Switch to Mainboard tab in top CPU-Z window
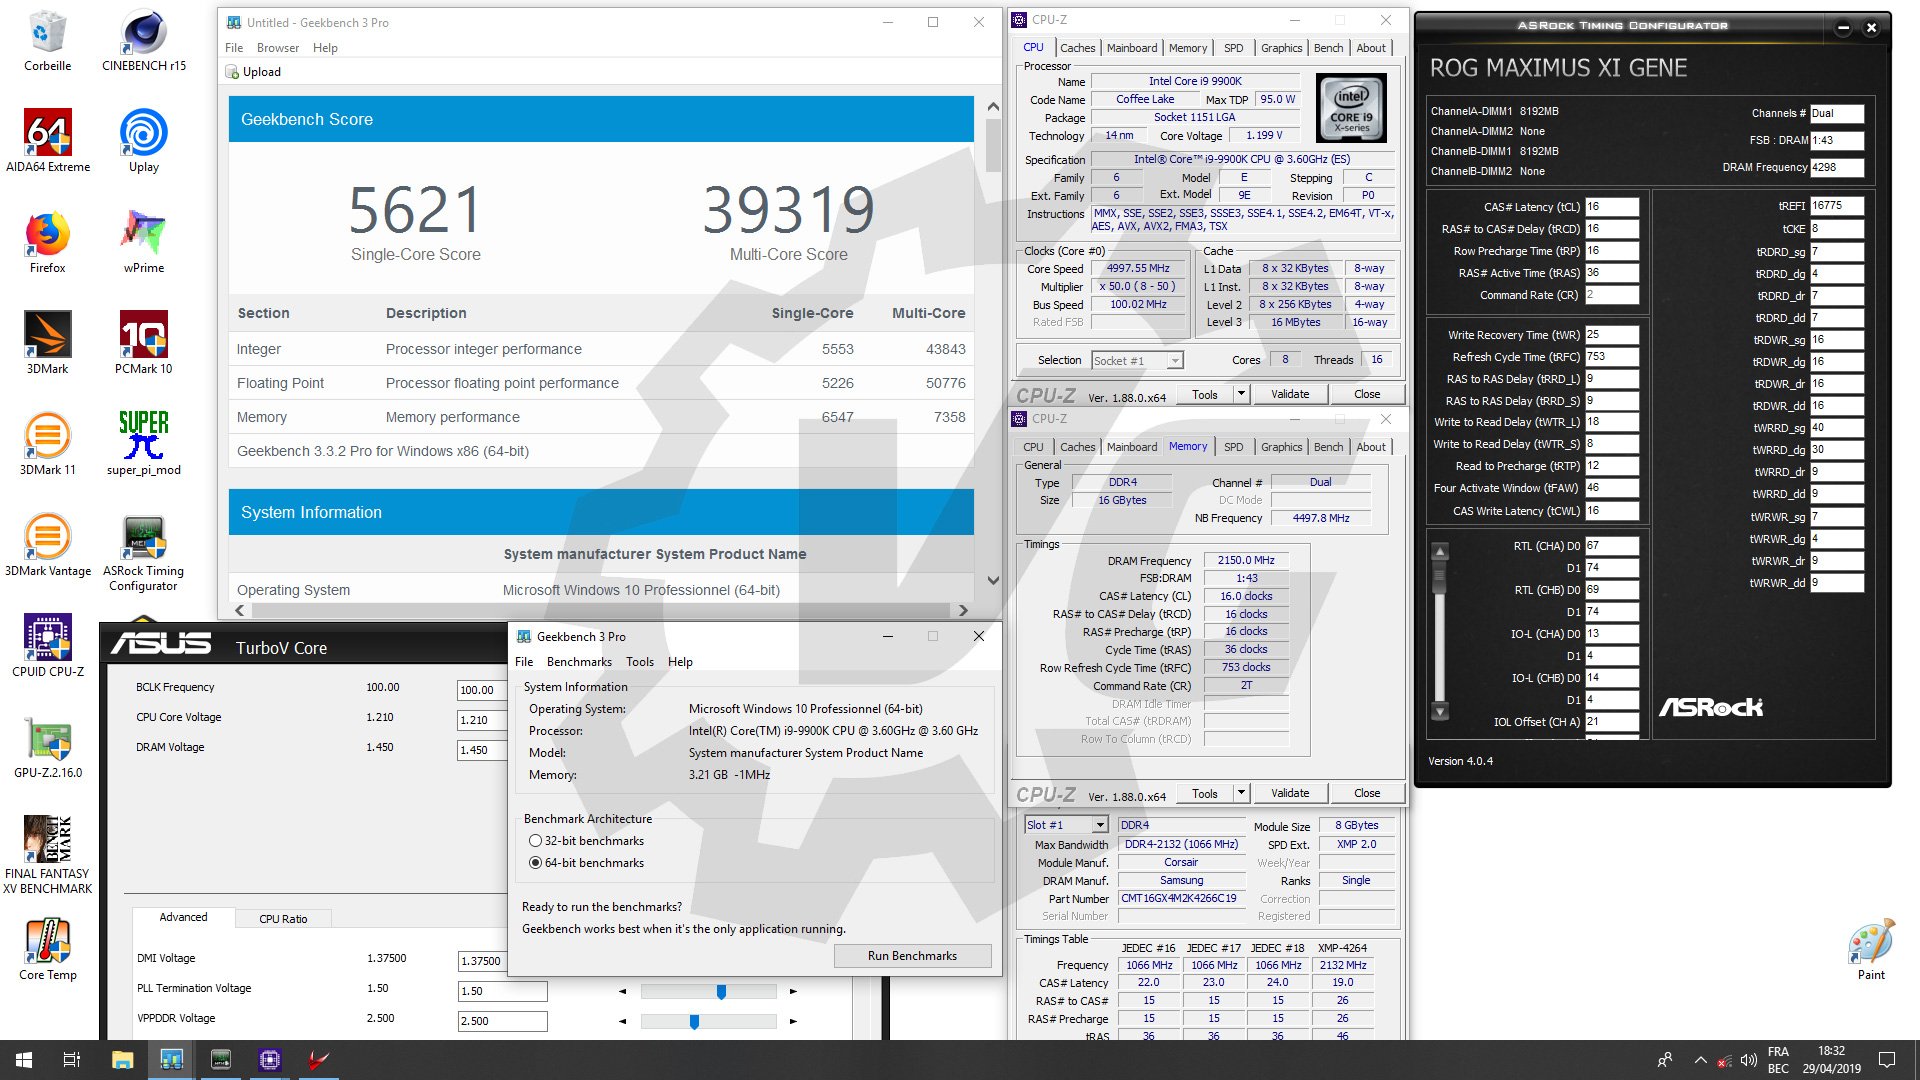This screenshot has height=1080, width=1920. [1131, 48]
